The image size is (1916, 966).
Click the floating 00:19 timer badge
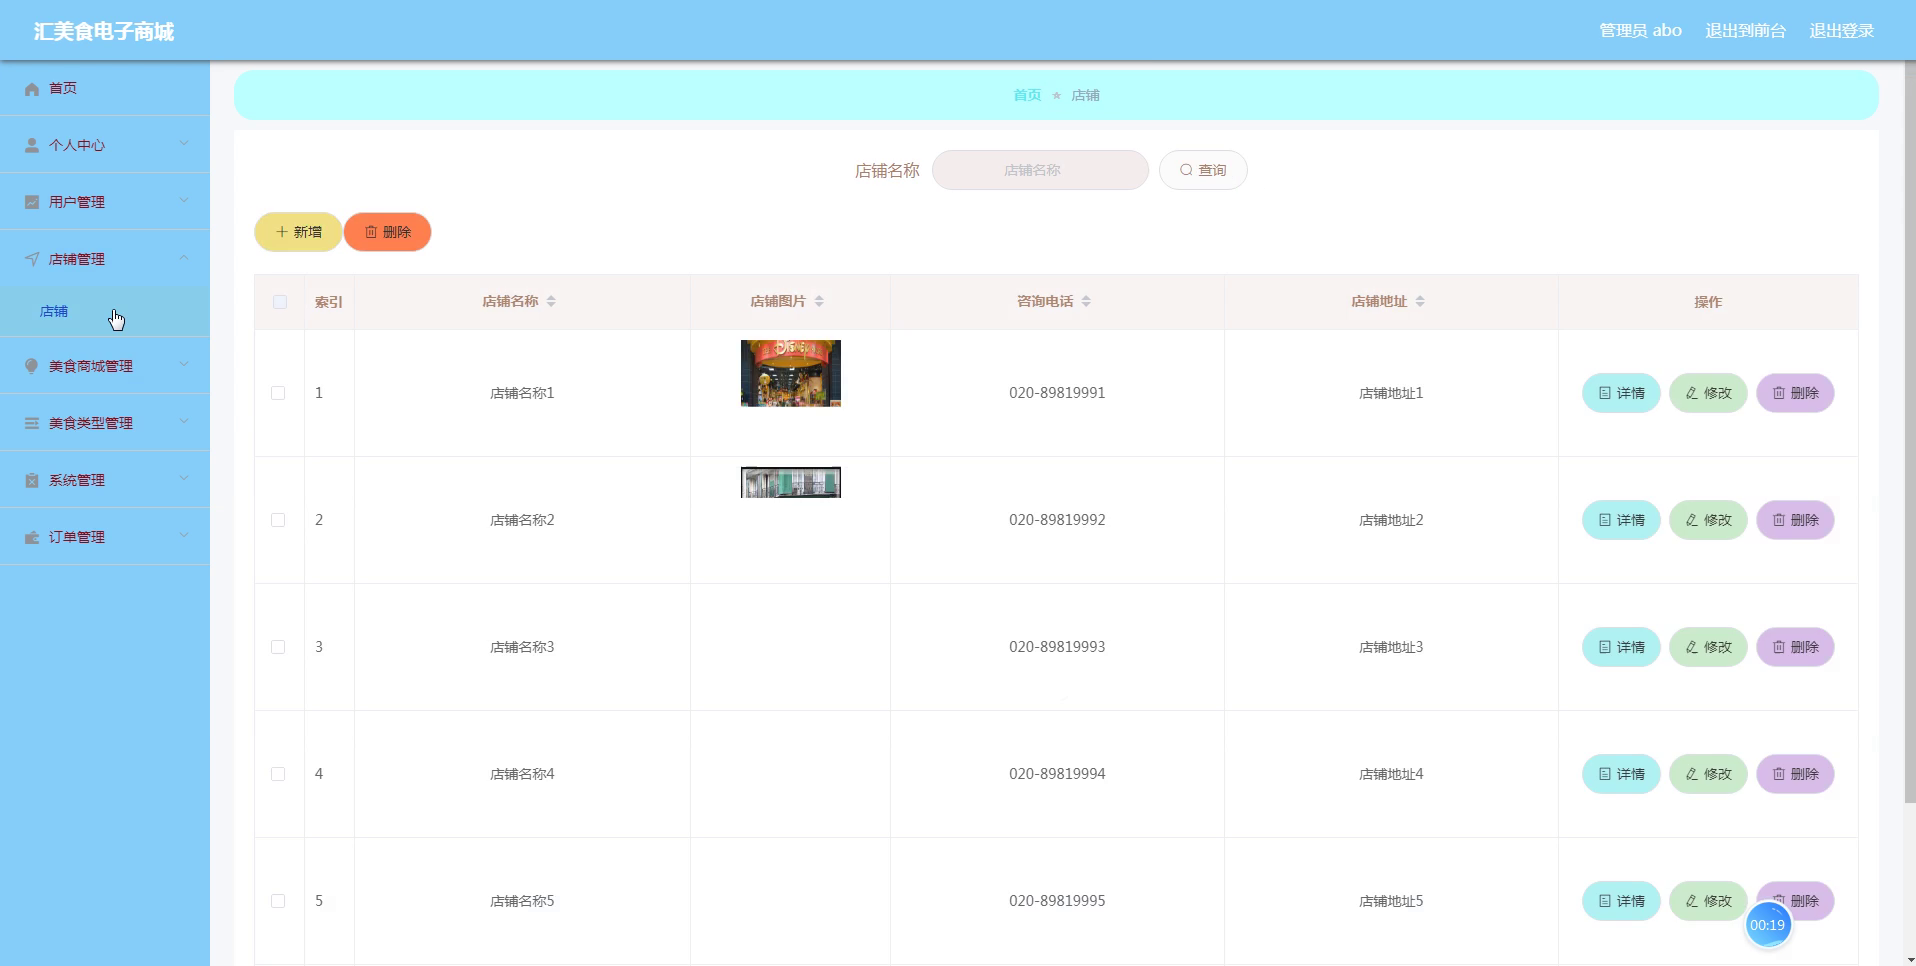pyautogui.click(x=1767, y=925)
